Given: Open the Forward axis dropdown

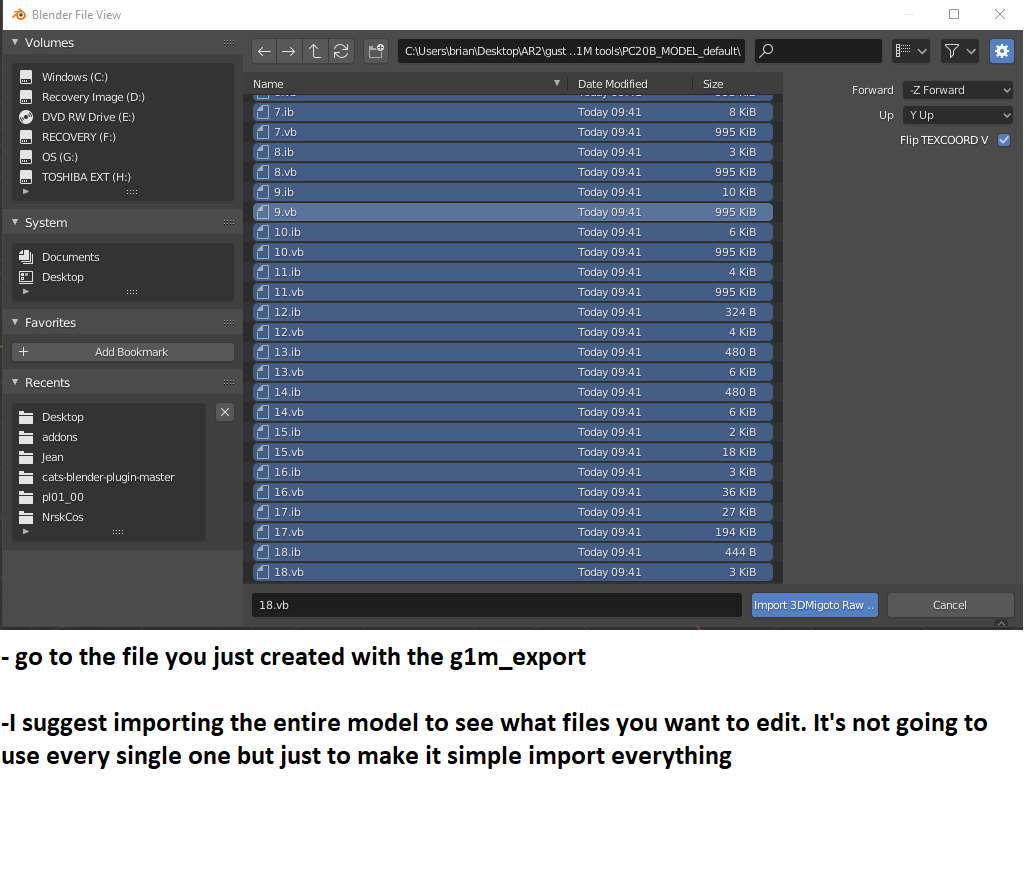Looking at the screenshot, I should [958, 90].
